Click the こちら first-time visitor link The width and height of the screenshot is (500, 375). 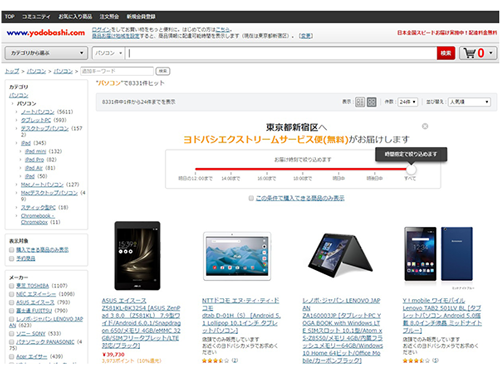coord(222,30)
